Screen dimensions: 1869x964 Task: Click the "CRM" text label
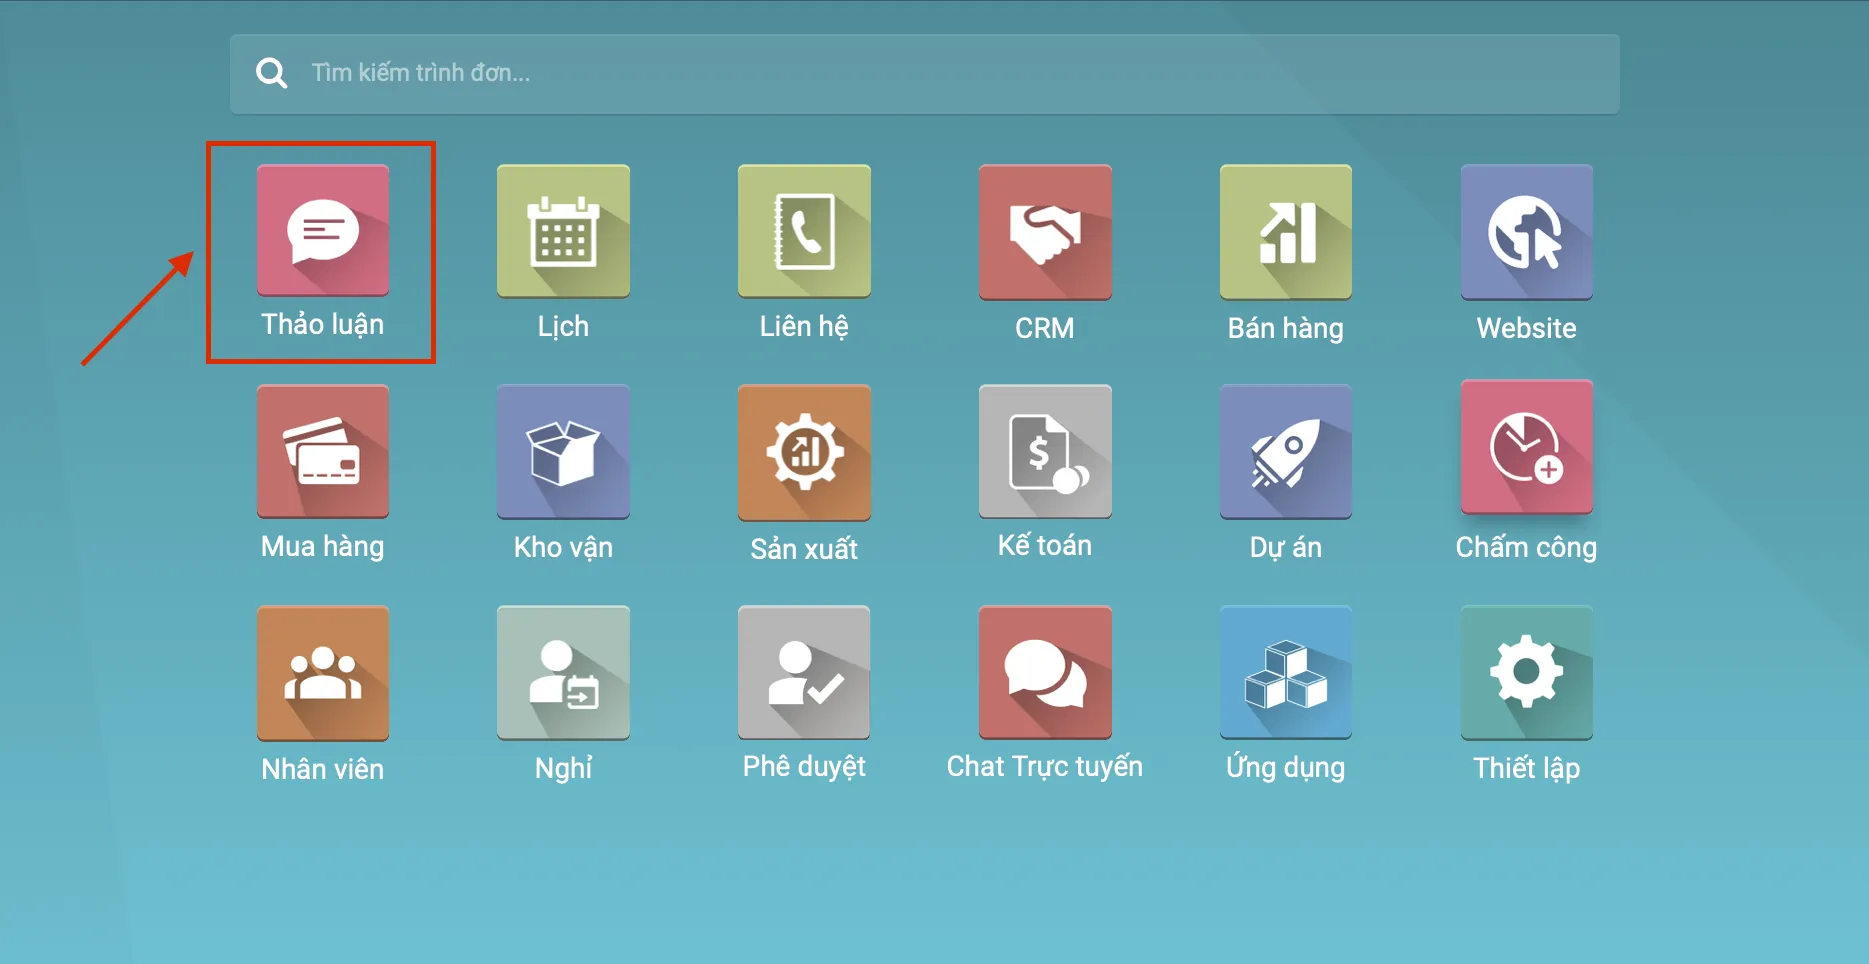click(x=1045, y=328)
